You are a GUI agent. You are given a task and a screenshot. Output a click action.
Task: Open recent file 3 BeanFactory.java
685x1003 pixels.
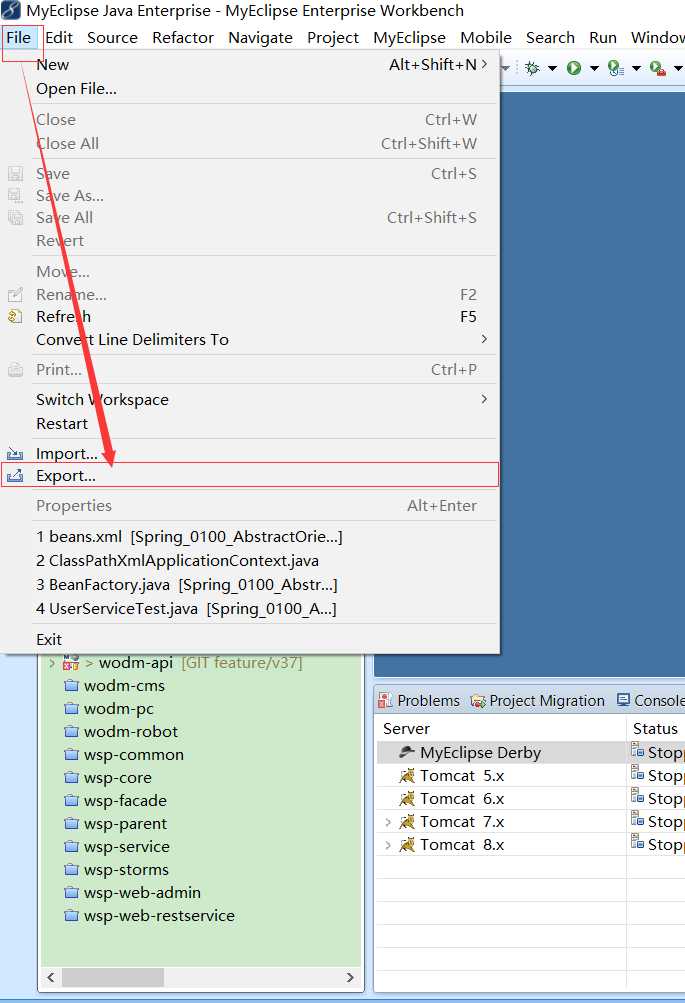point(249,585)
